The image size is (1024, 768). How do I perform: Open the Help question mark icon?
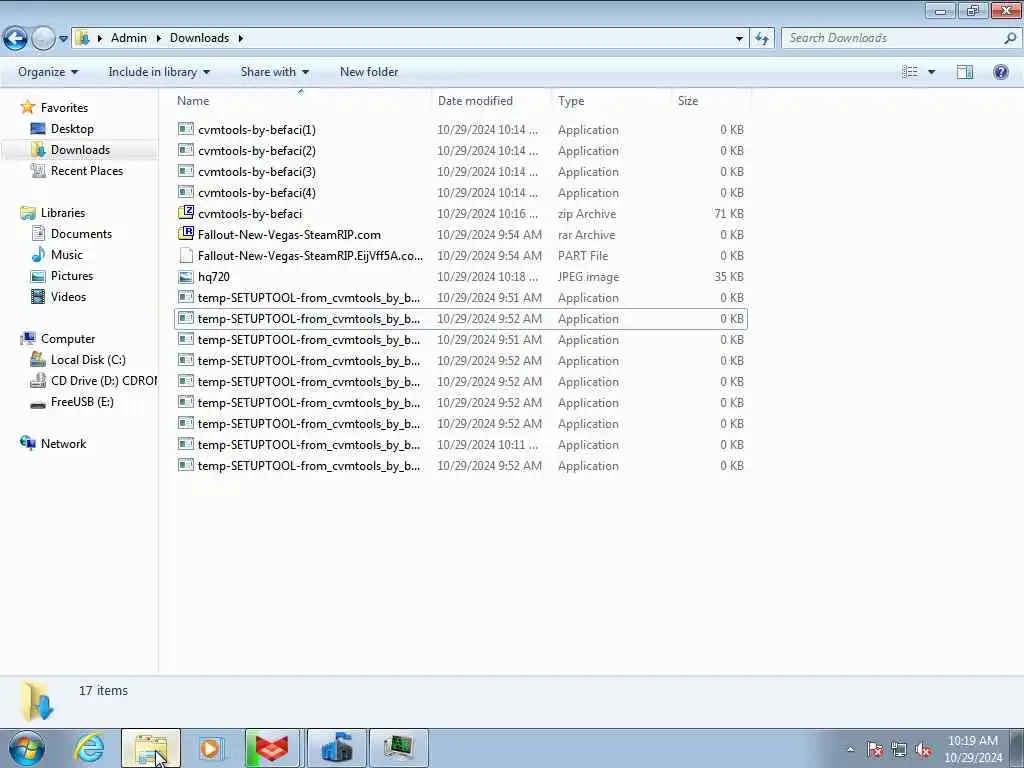(1000, 72)
